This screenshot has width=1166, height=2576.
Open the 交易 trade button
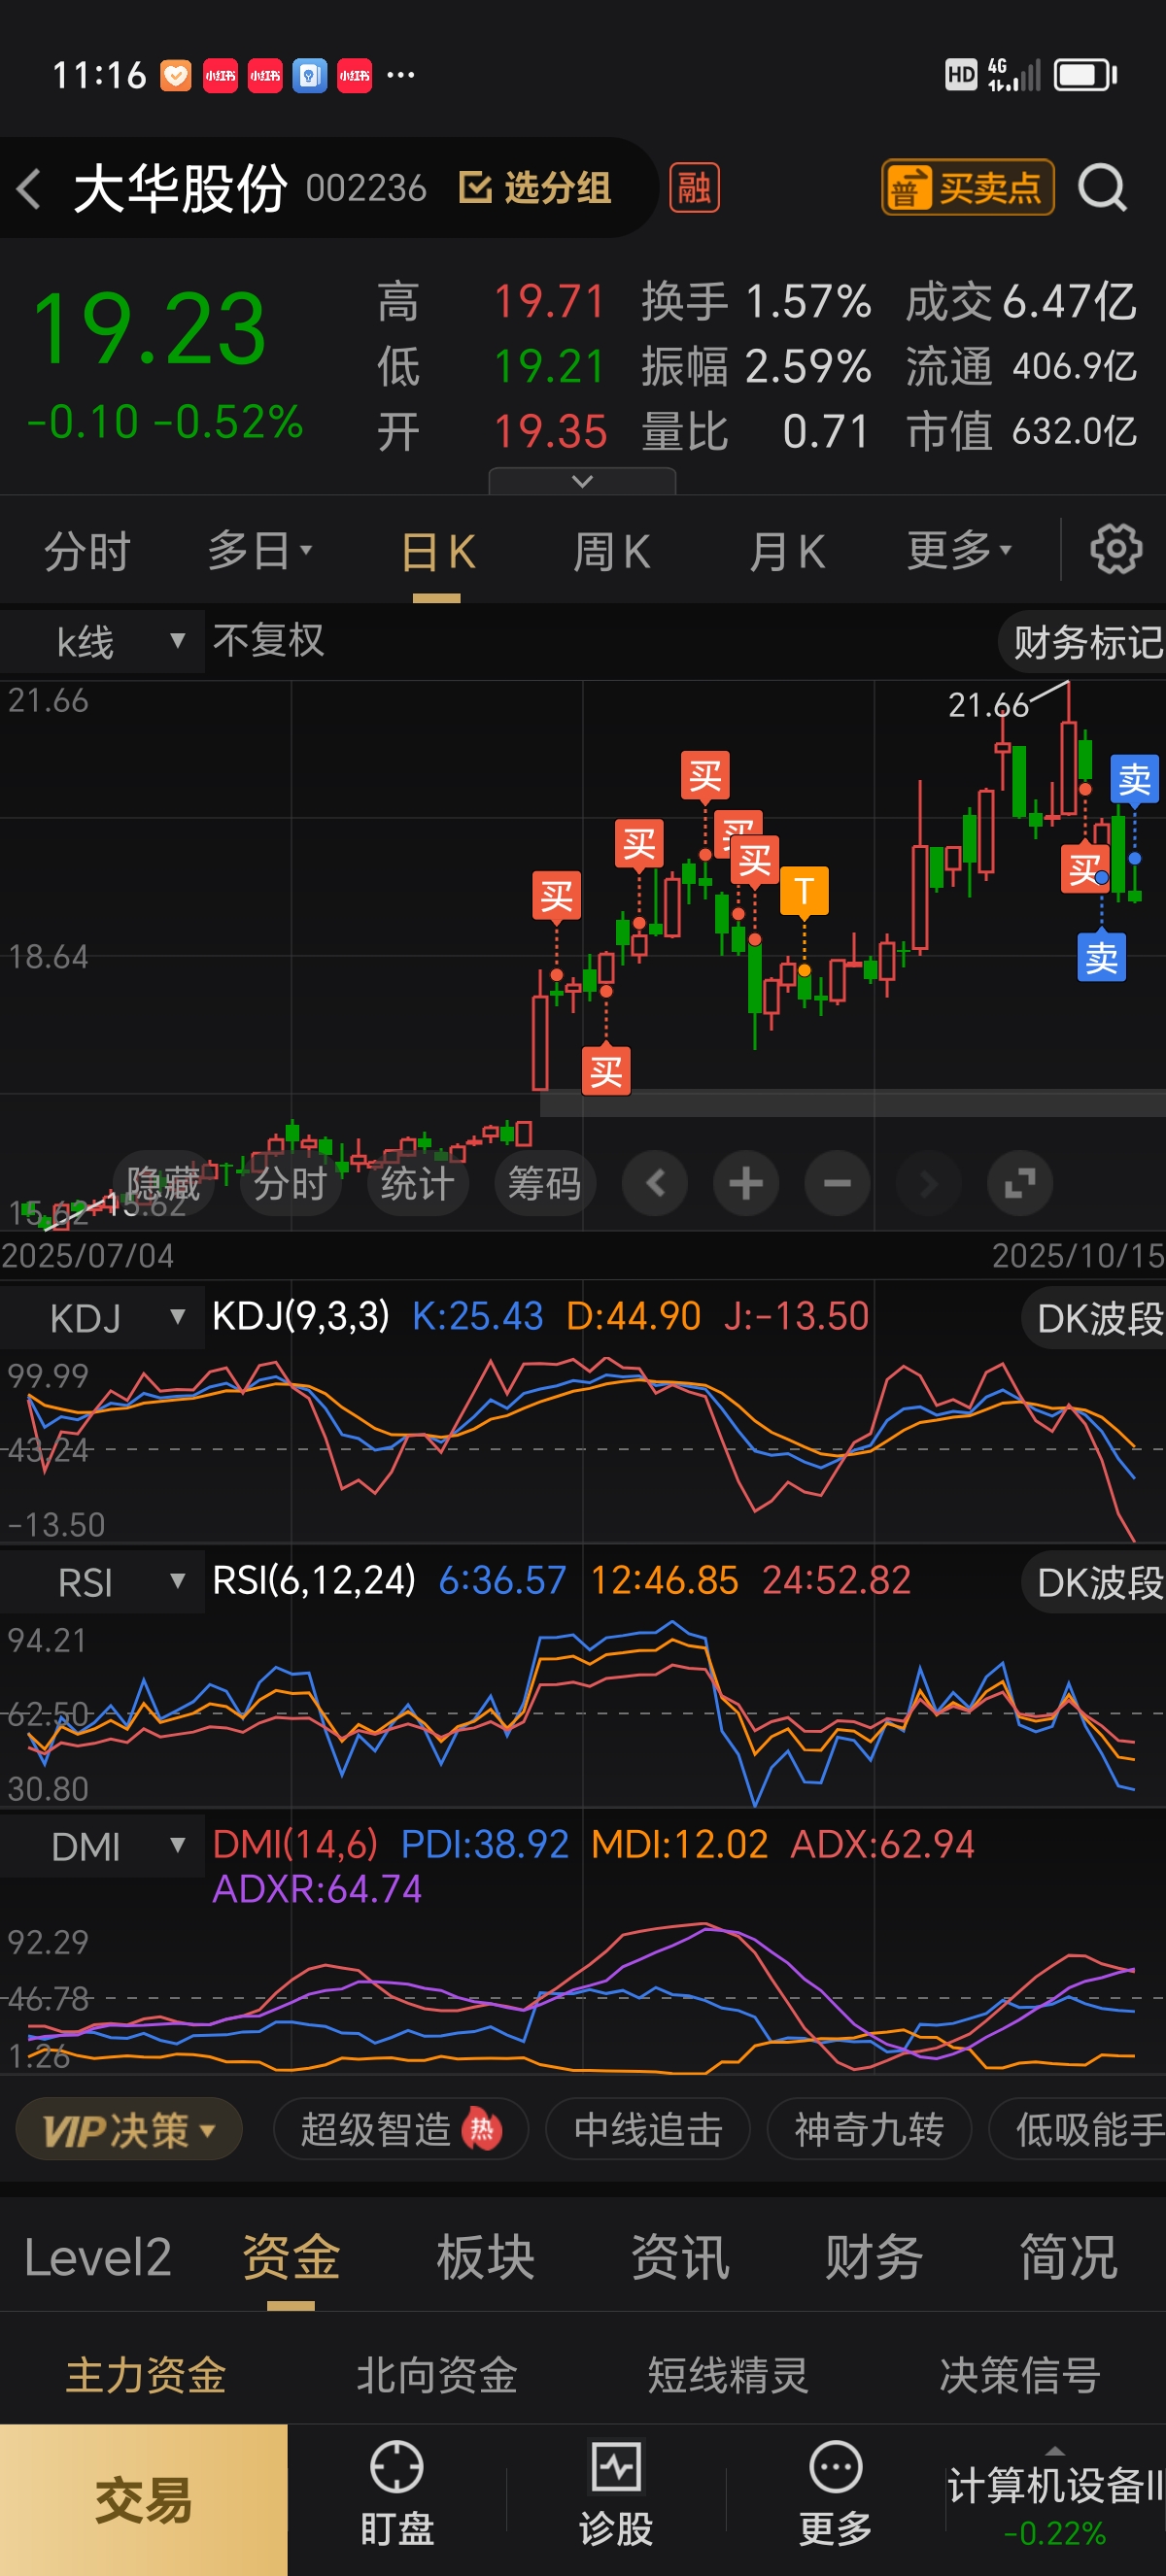point(143,2500)
